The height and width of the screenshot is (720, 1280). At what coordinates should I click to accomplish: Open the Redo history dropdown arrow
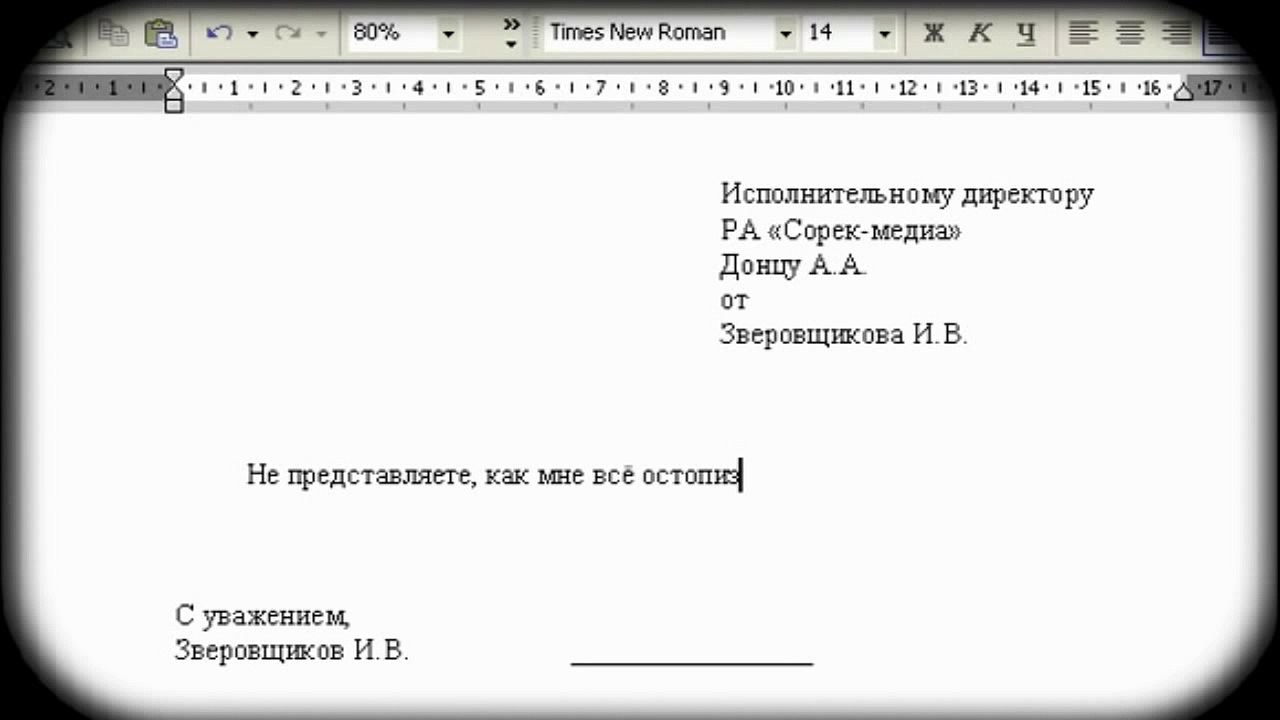(321, 34)
